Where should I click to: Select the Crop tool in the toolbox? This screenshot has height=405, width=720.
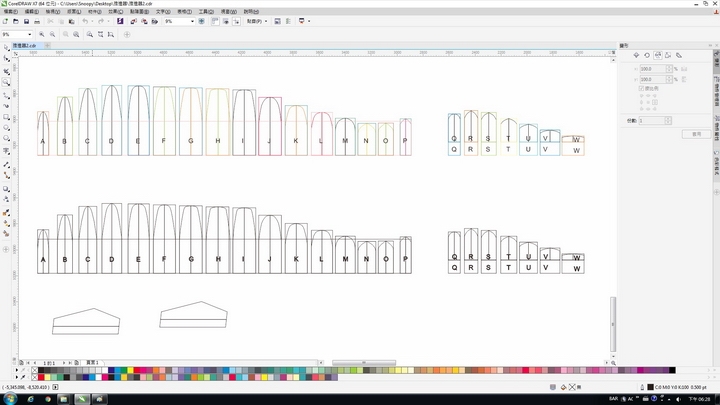point(6,71)
